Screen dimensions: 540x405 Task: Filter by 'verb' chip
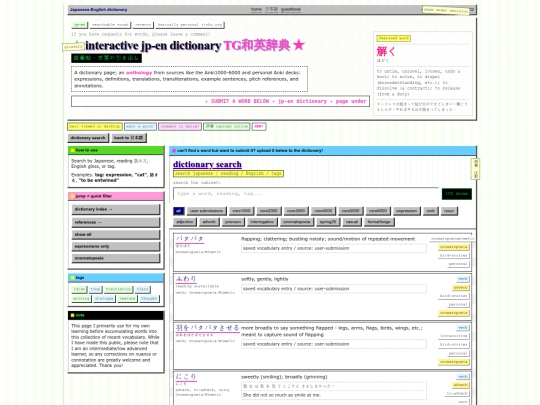[x=430, y=211]
